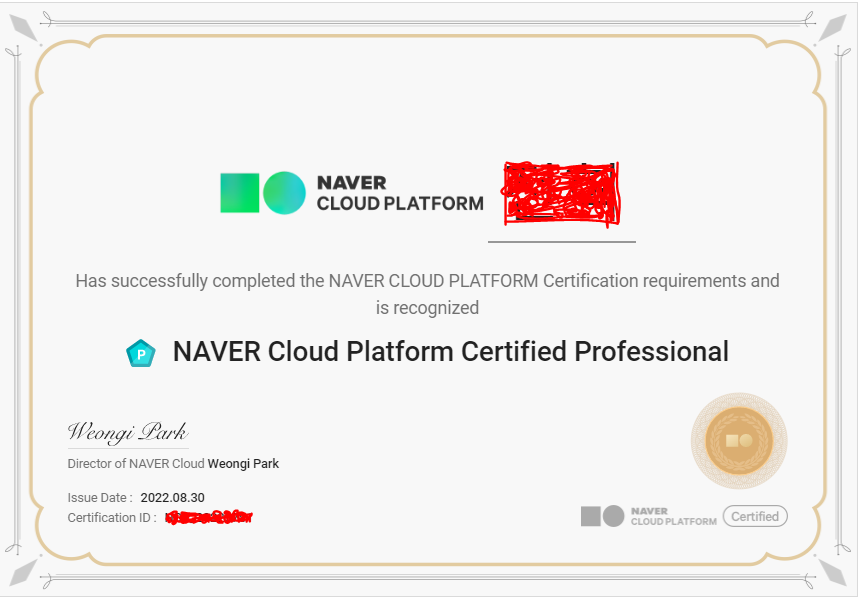Click the 'Certification ID :' label

coord(112,517)
